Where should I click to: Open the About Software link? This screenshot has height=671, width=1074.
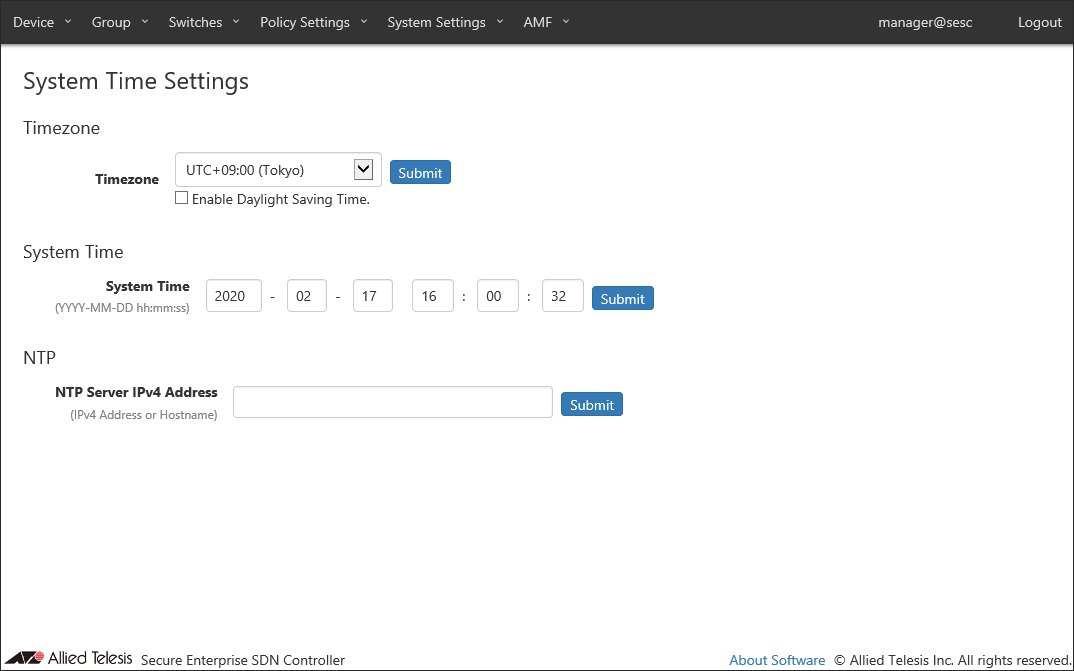click(x=777, y=660)
